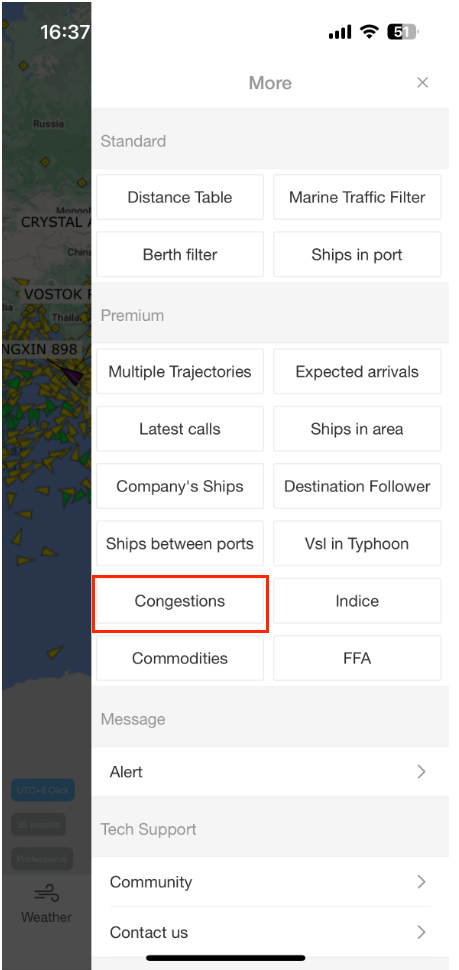The width and height of the screenshot is (459, 970).
Task: Open Commodities section
Action: tap(180, 658)
